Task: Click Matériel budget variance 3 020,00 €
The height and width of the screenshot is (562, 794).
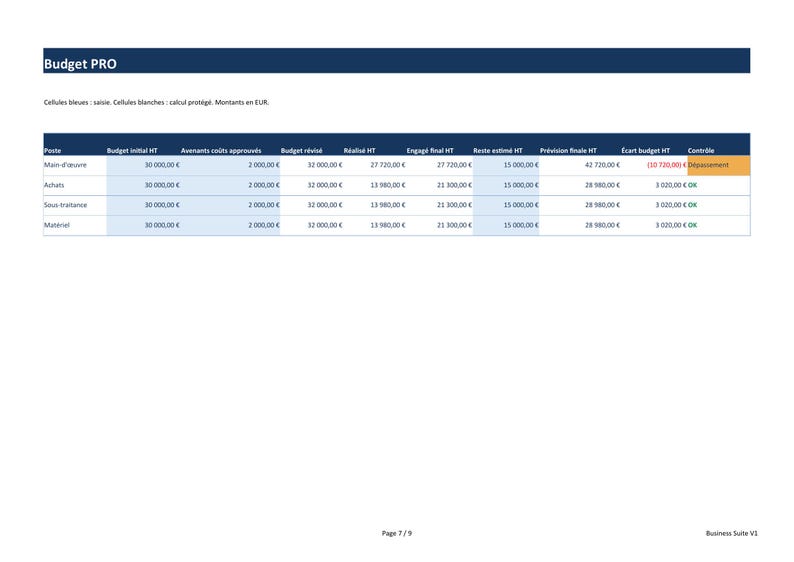Action: click(671, 225)
